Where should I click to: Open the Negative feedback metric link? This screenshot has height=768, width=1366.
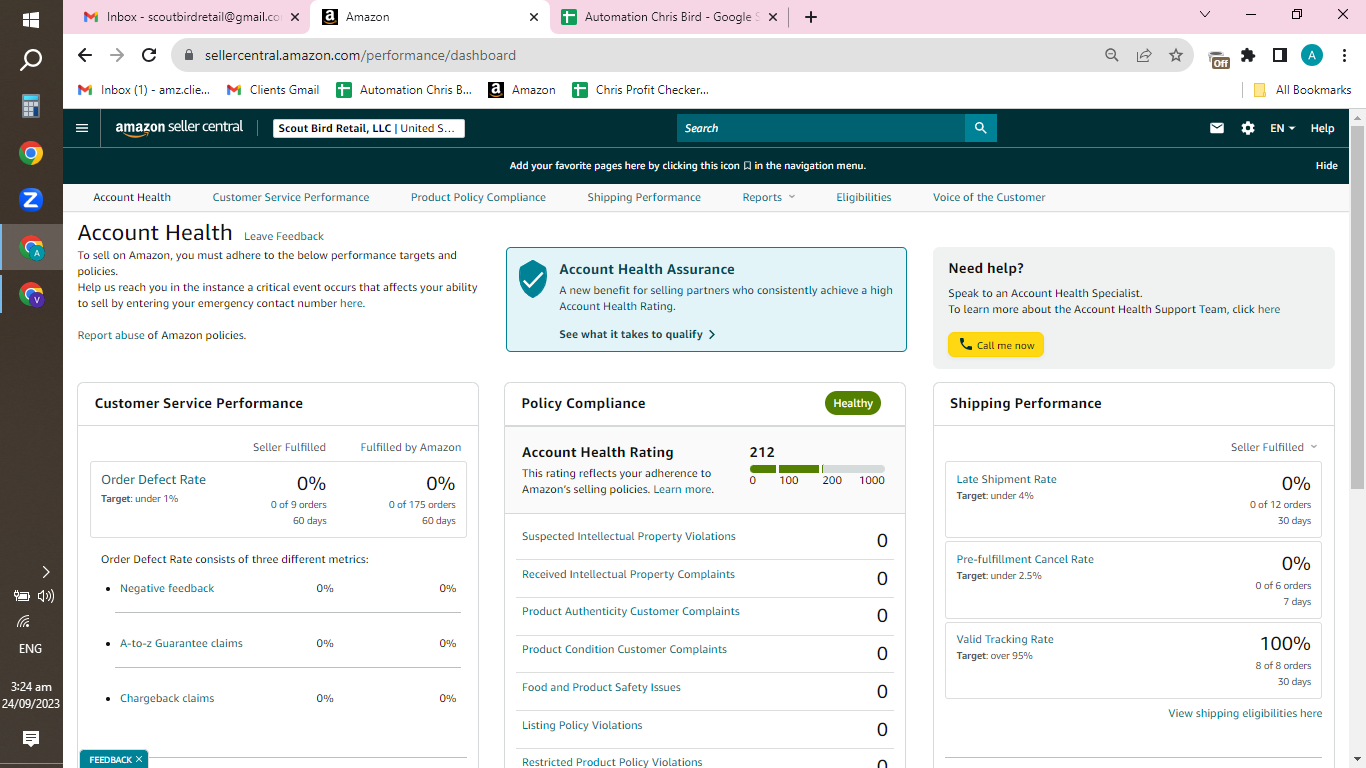(167, 588)
